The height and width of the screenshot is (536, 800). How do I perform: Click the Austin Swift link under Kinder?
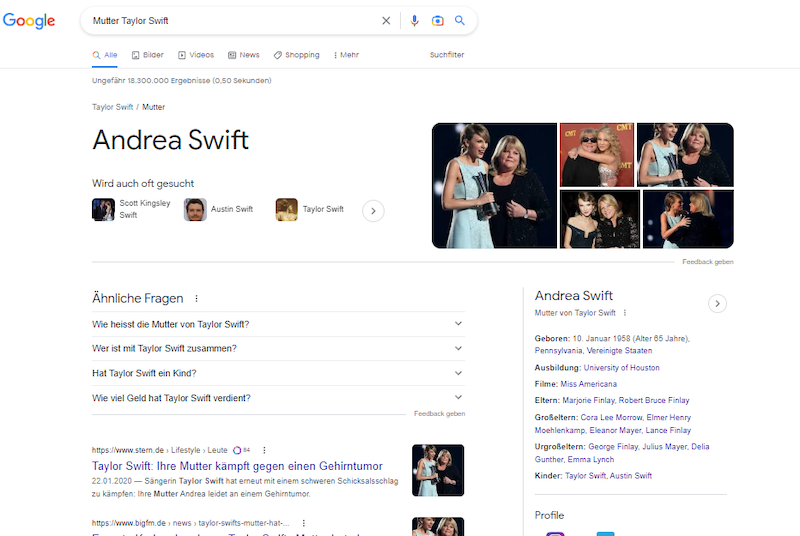click(631, 475)
